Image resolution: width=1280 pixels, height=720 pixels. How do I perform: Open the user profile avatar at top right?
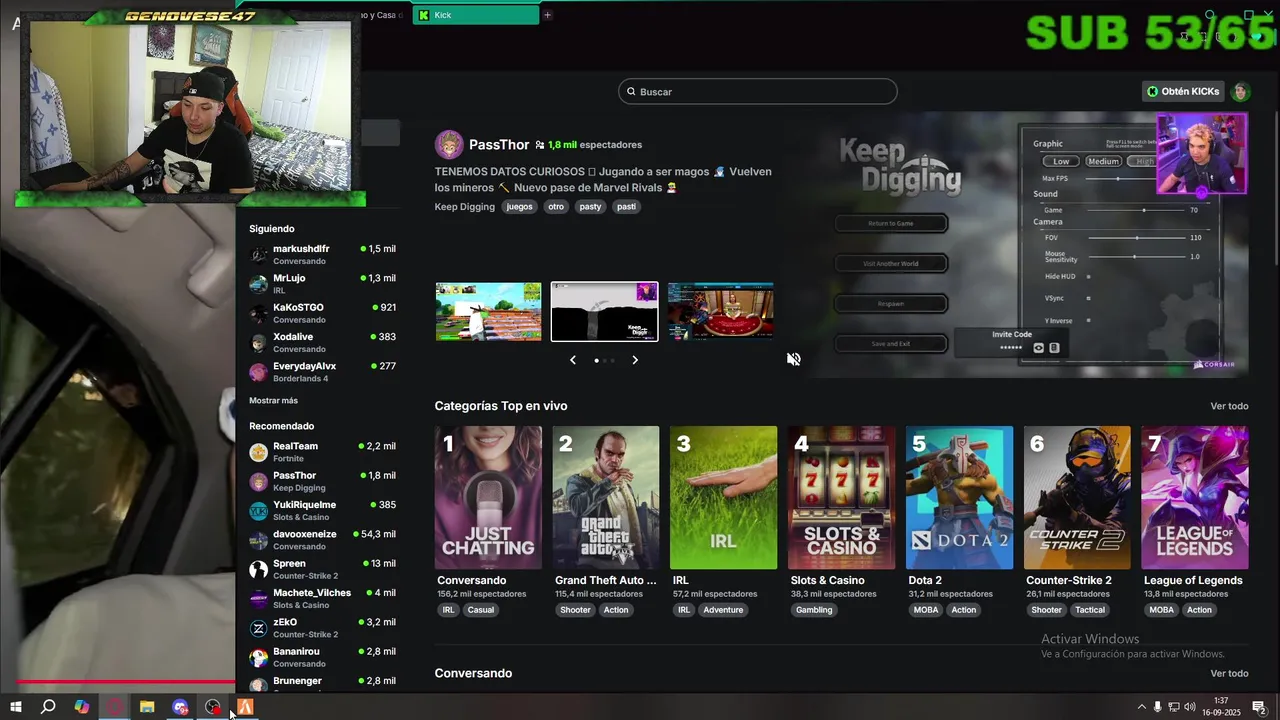[x=1241, y=92]
